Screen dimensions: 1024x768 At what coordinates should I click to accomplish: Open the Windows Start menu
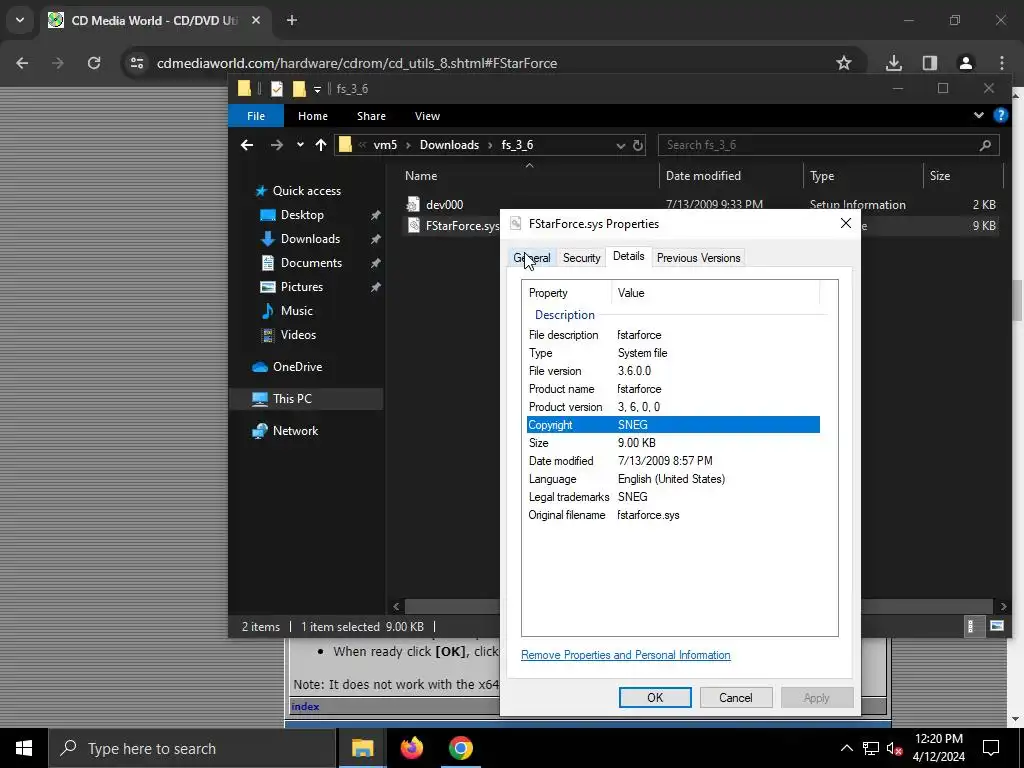click(x=24, y=748)
